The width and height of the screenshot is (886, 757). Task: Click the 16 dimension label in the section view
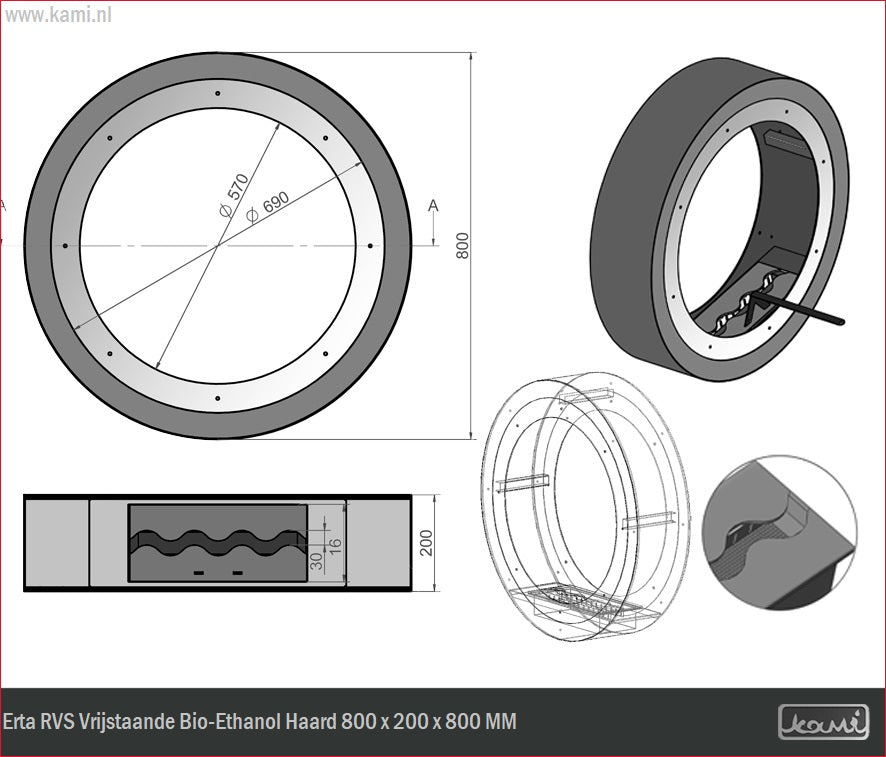pyautogui.click(x=334, y=544)
